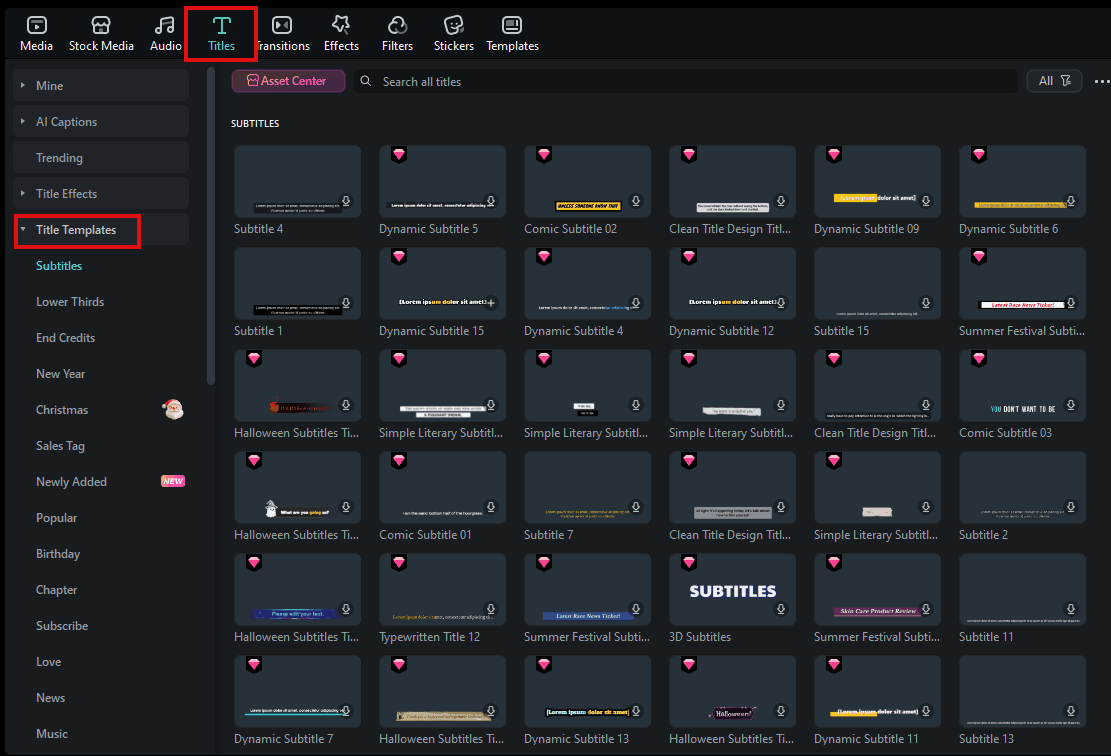Download the Typewritten Title 12 template
The width and height of the screenshot is (1111, 756).
490,609
